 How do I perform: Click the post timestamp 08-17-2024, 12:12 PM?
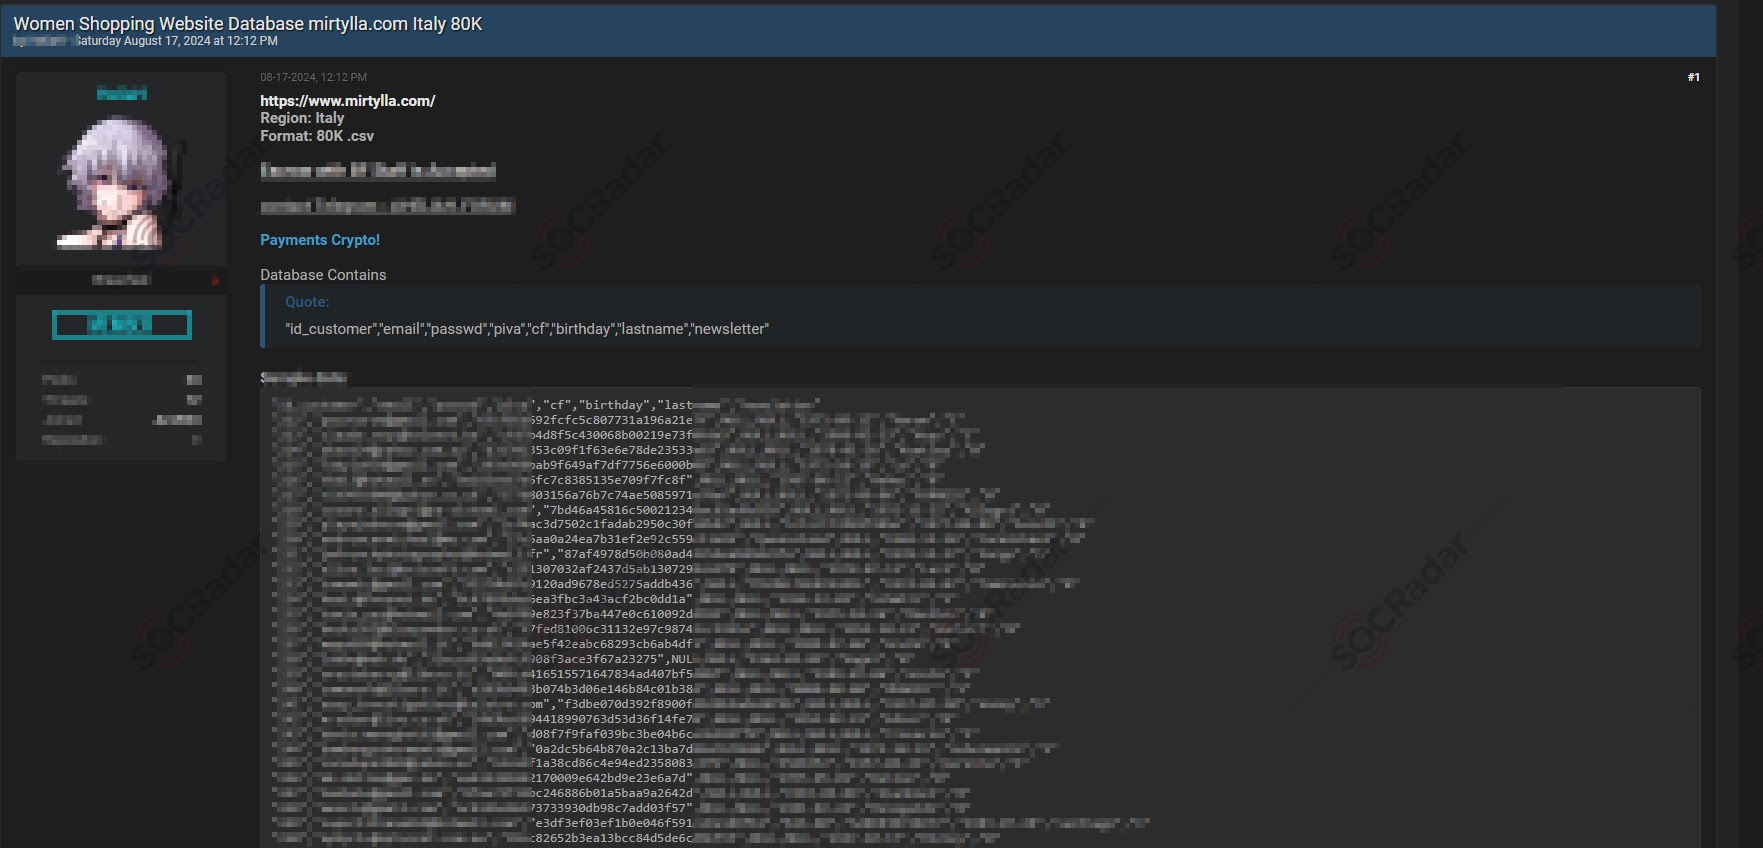(x=313, y=77)
